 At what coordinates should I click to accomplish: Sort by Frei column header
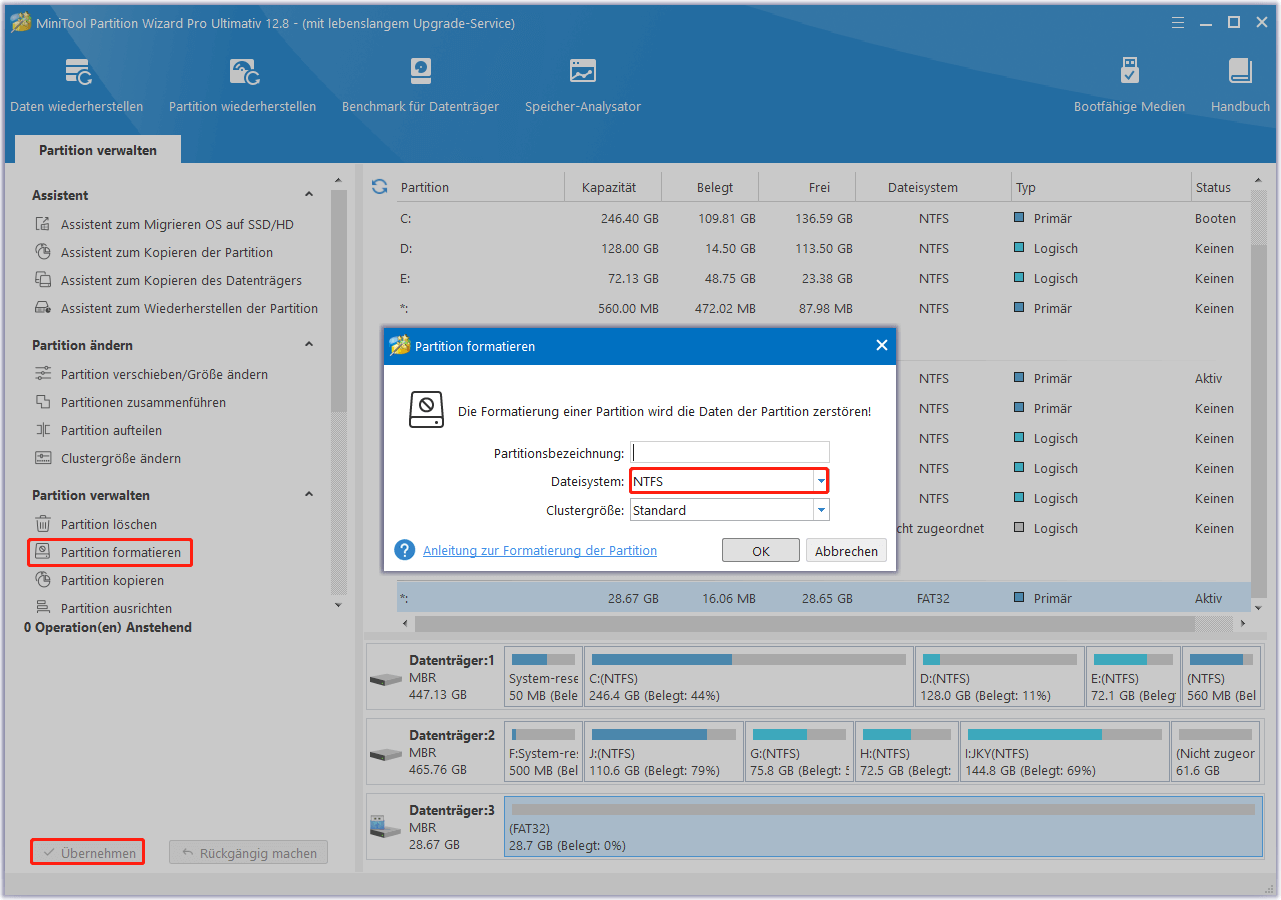pyautogui.click(x=819, y=187)
